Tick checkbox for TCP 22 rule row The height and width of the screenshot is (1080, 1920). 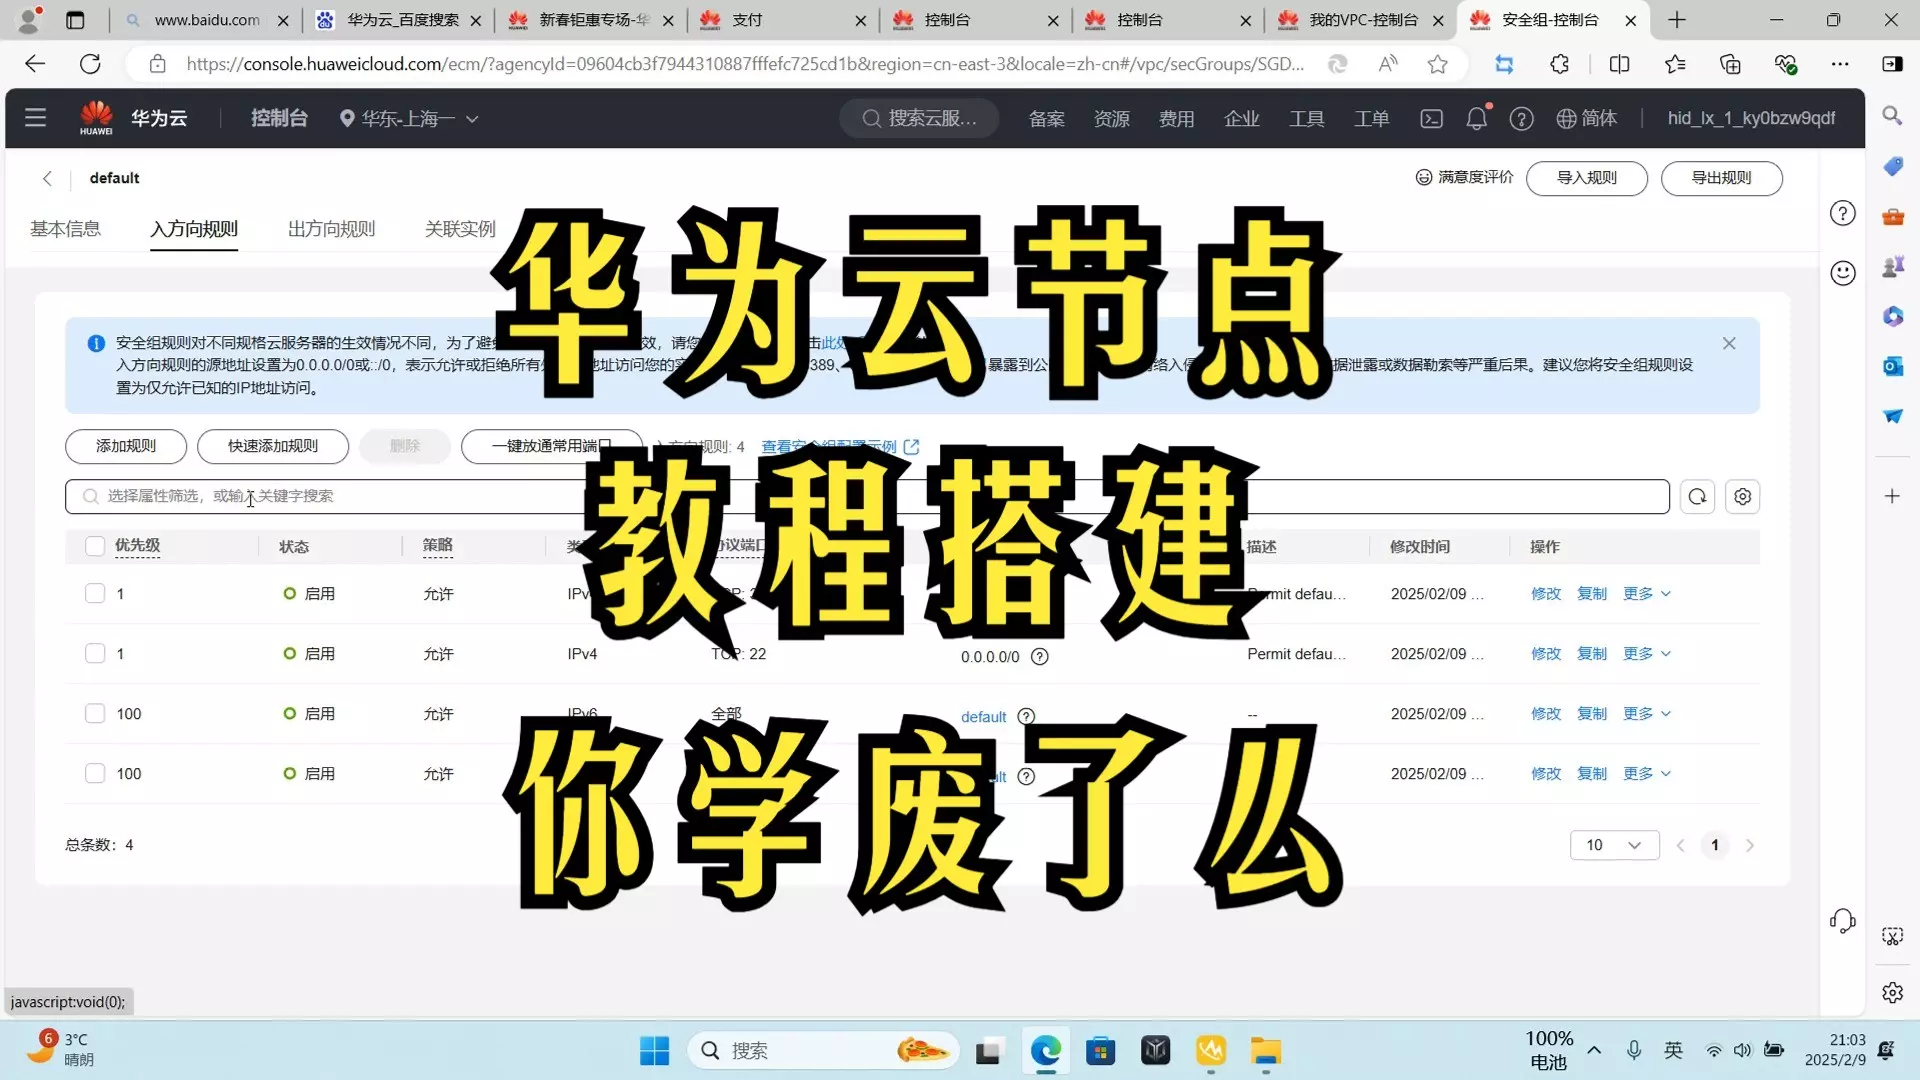click(95, 654)
